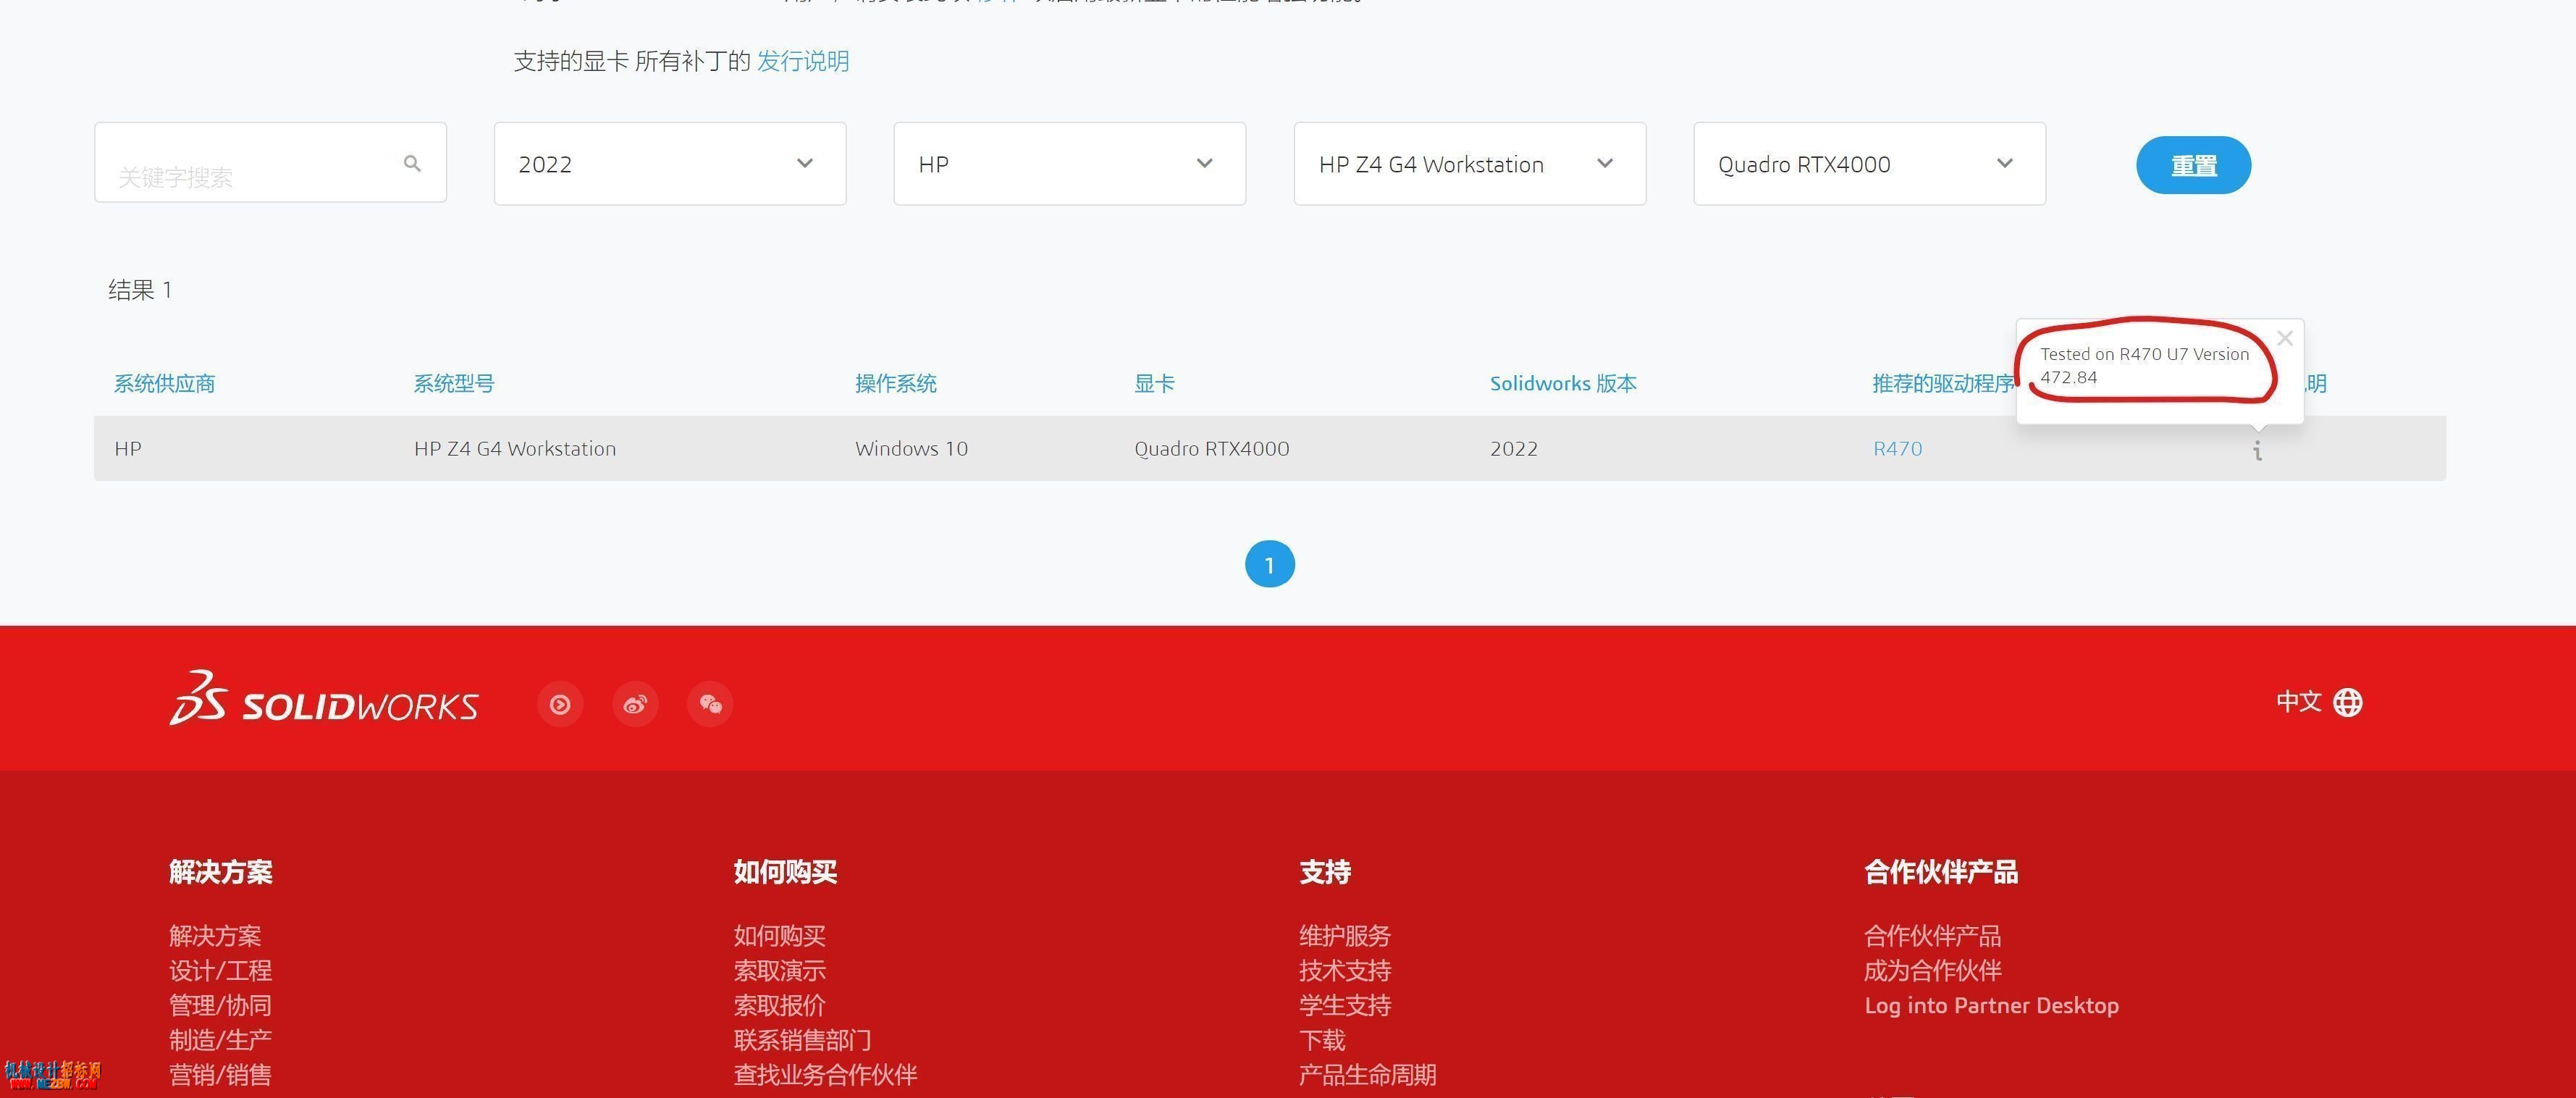
Task: Sort by Solidworks 版本 column header
Action: click(1563, 383)
